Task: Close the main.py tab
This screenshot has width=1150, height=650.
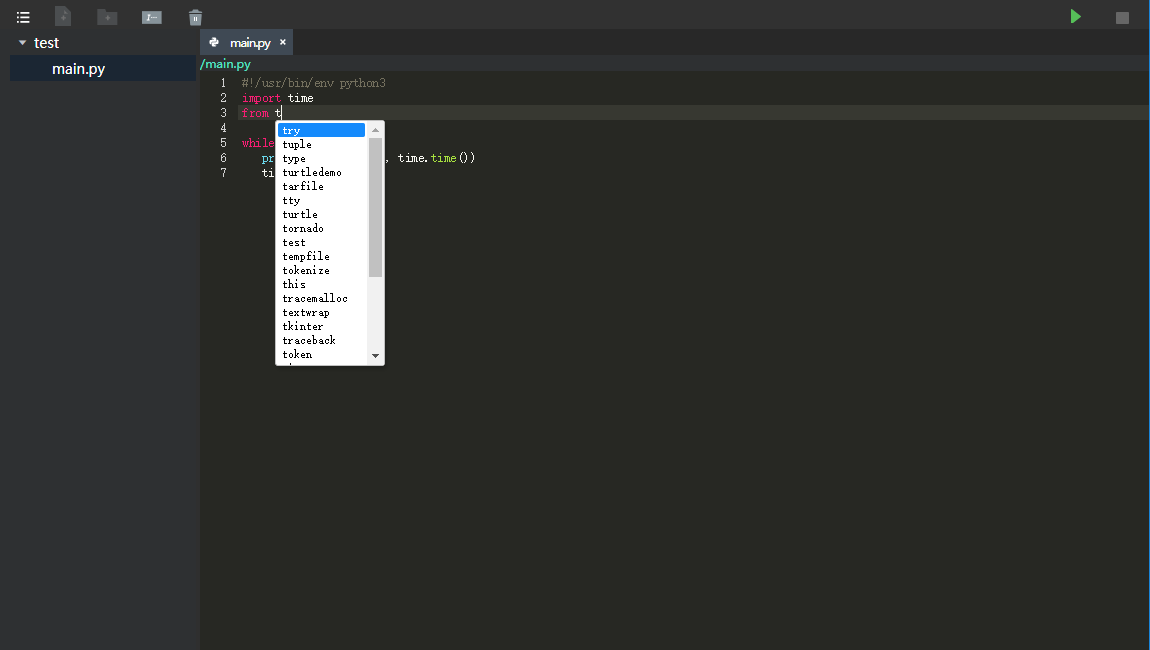Action: click(x=282, y=42)
